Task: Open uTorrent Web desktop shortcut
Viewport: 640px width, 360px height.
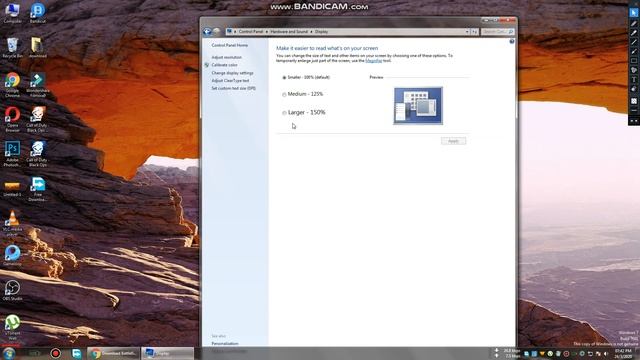Action: [12, 327]
